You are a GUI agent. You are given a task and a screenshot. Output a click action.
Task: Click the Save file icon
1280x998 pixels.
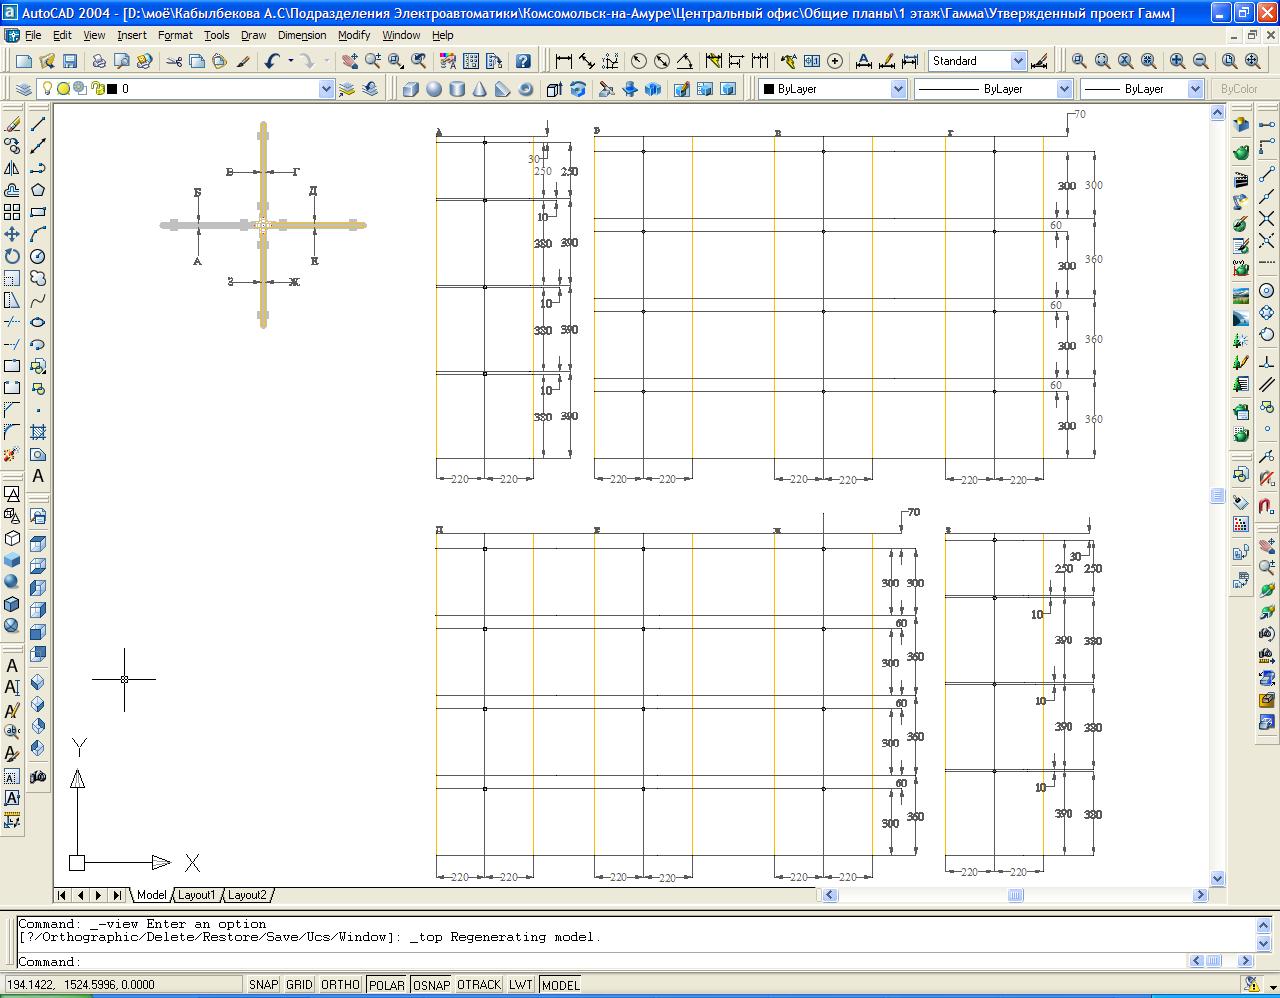70,61
